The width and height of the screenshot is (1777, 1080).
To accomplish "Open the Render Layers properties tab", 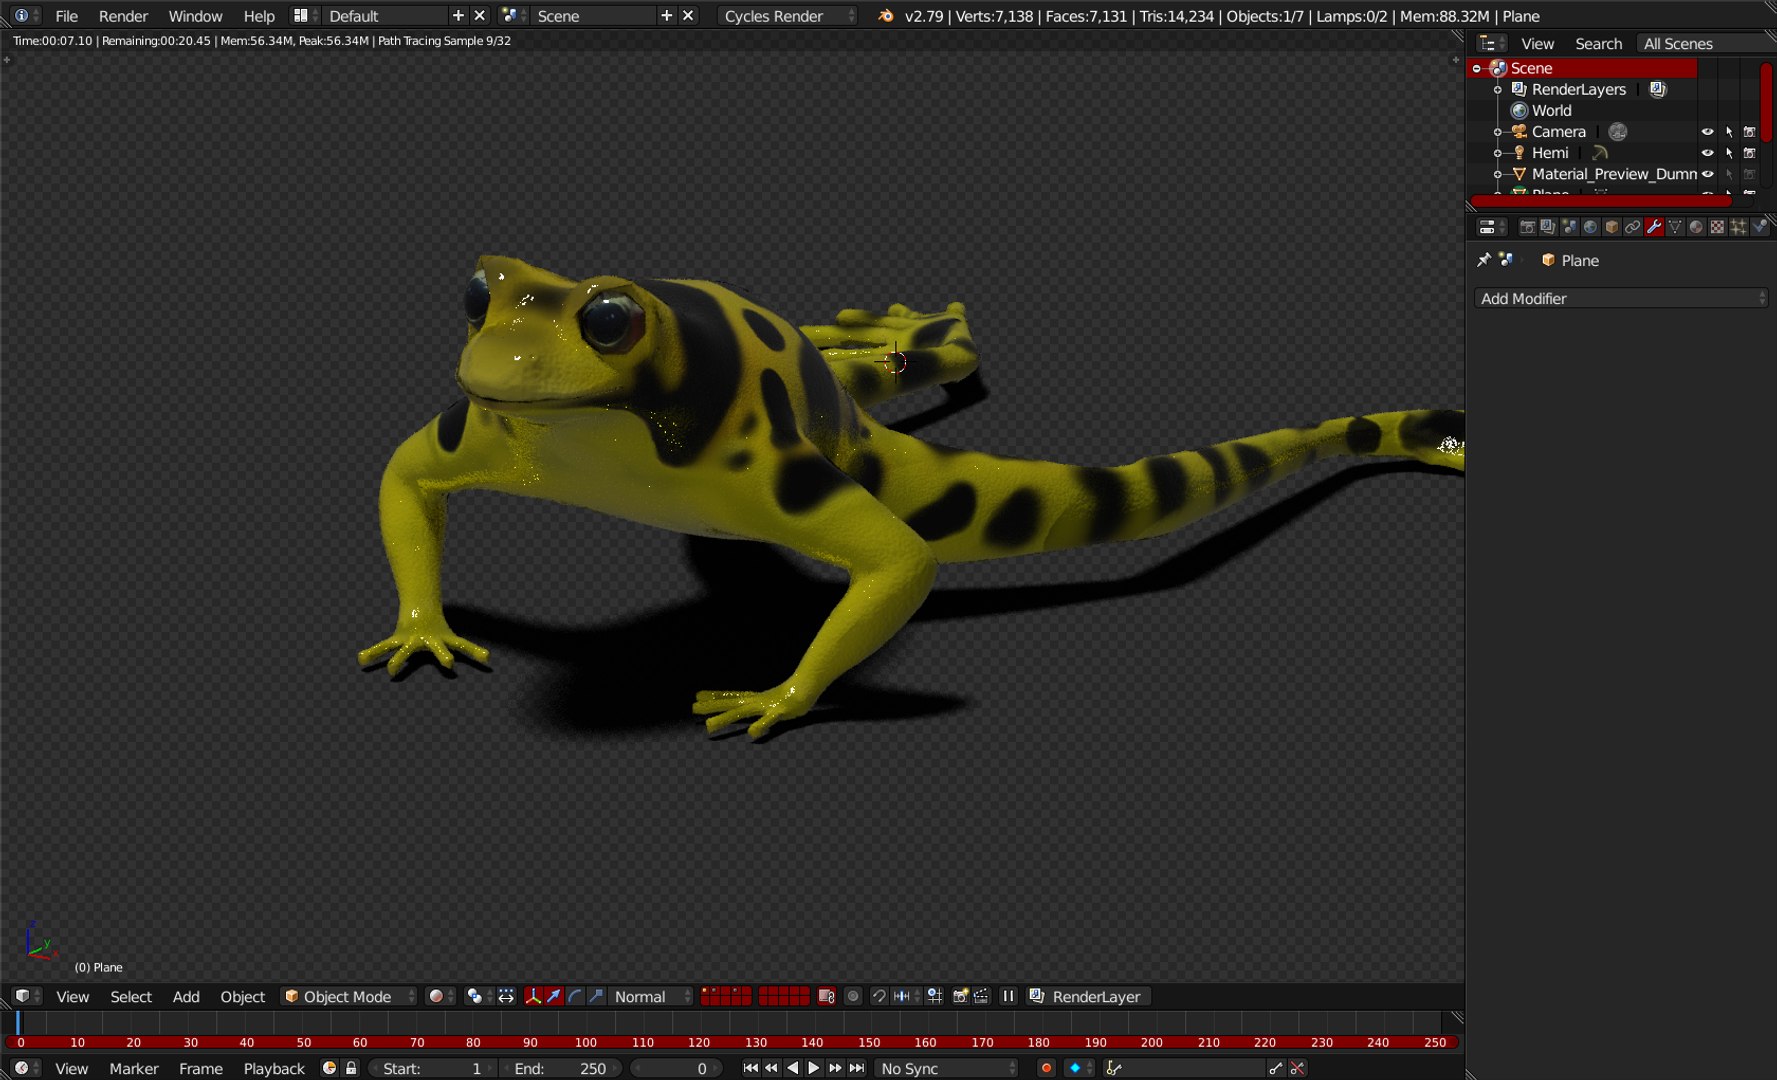I will tap(1548, 227).
